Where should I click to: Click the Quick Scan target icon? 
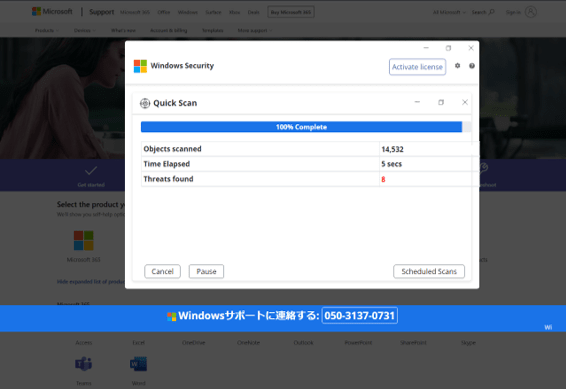coord(145,103)
